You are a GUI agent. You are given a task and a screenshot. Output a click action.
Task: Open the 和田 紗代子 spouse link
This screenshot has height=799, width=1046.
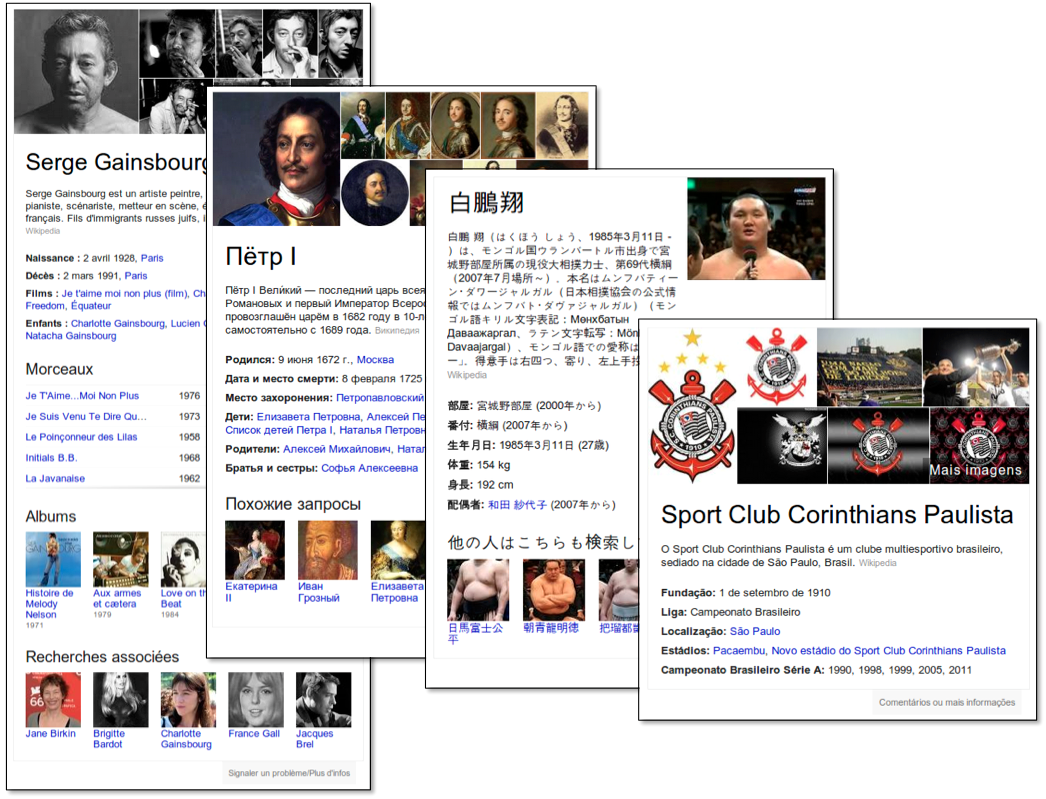(517, 505)
